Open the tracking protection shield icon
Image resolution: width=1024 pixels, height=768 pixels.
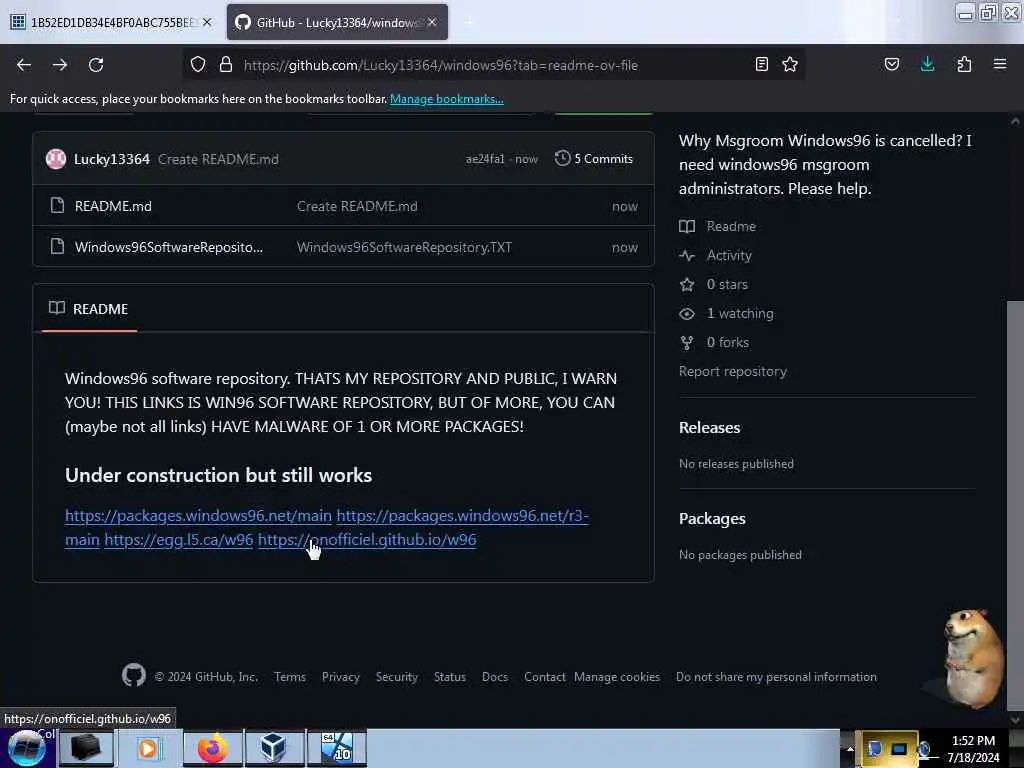198,65
